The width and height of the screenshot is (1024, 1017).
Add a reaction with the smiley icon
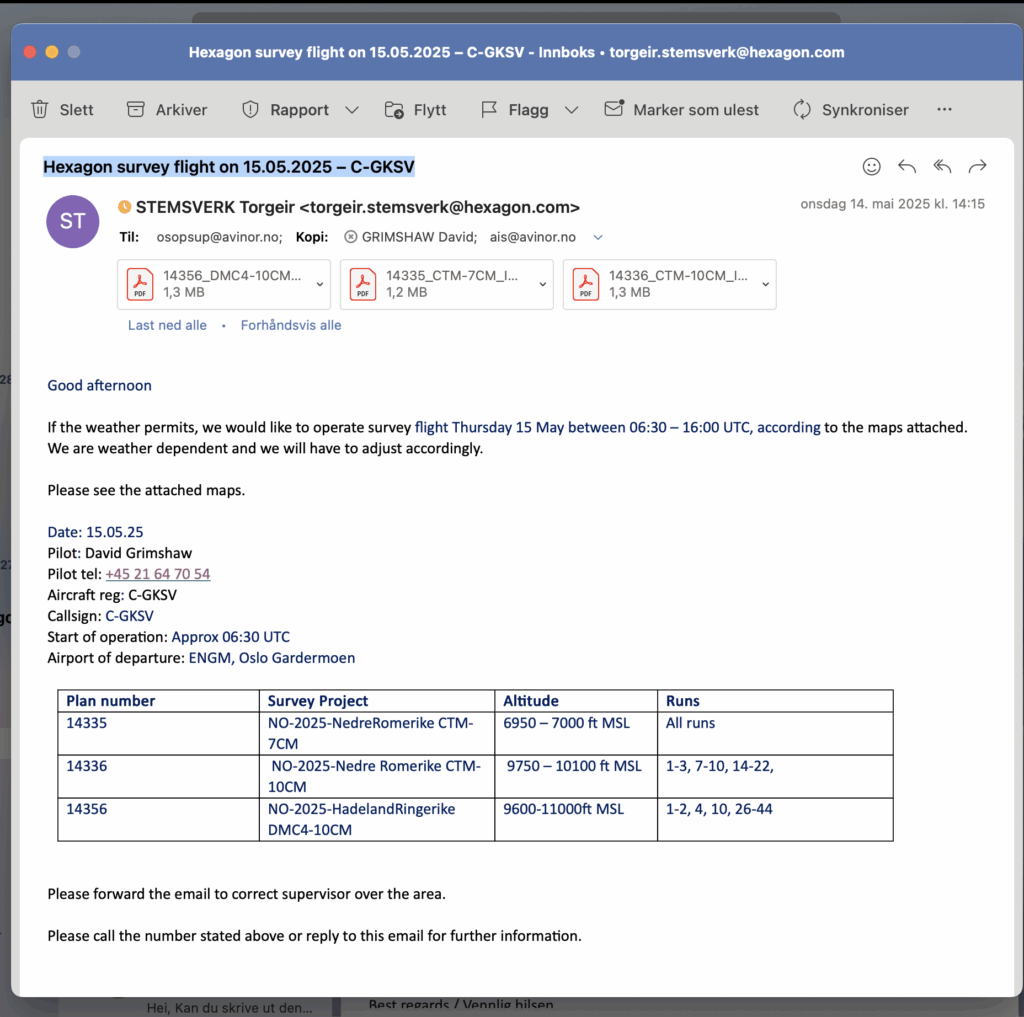point(871,167)
